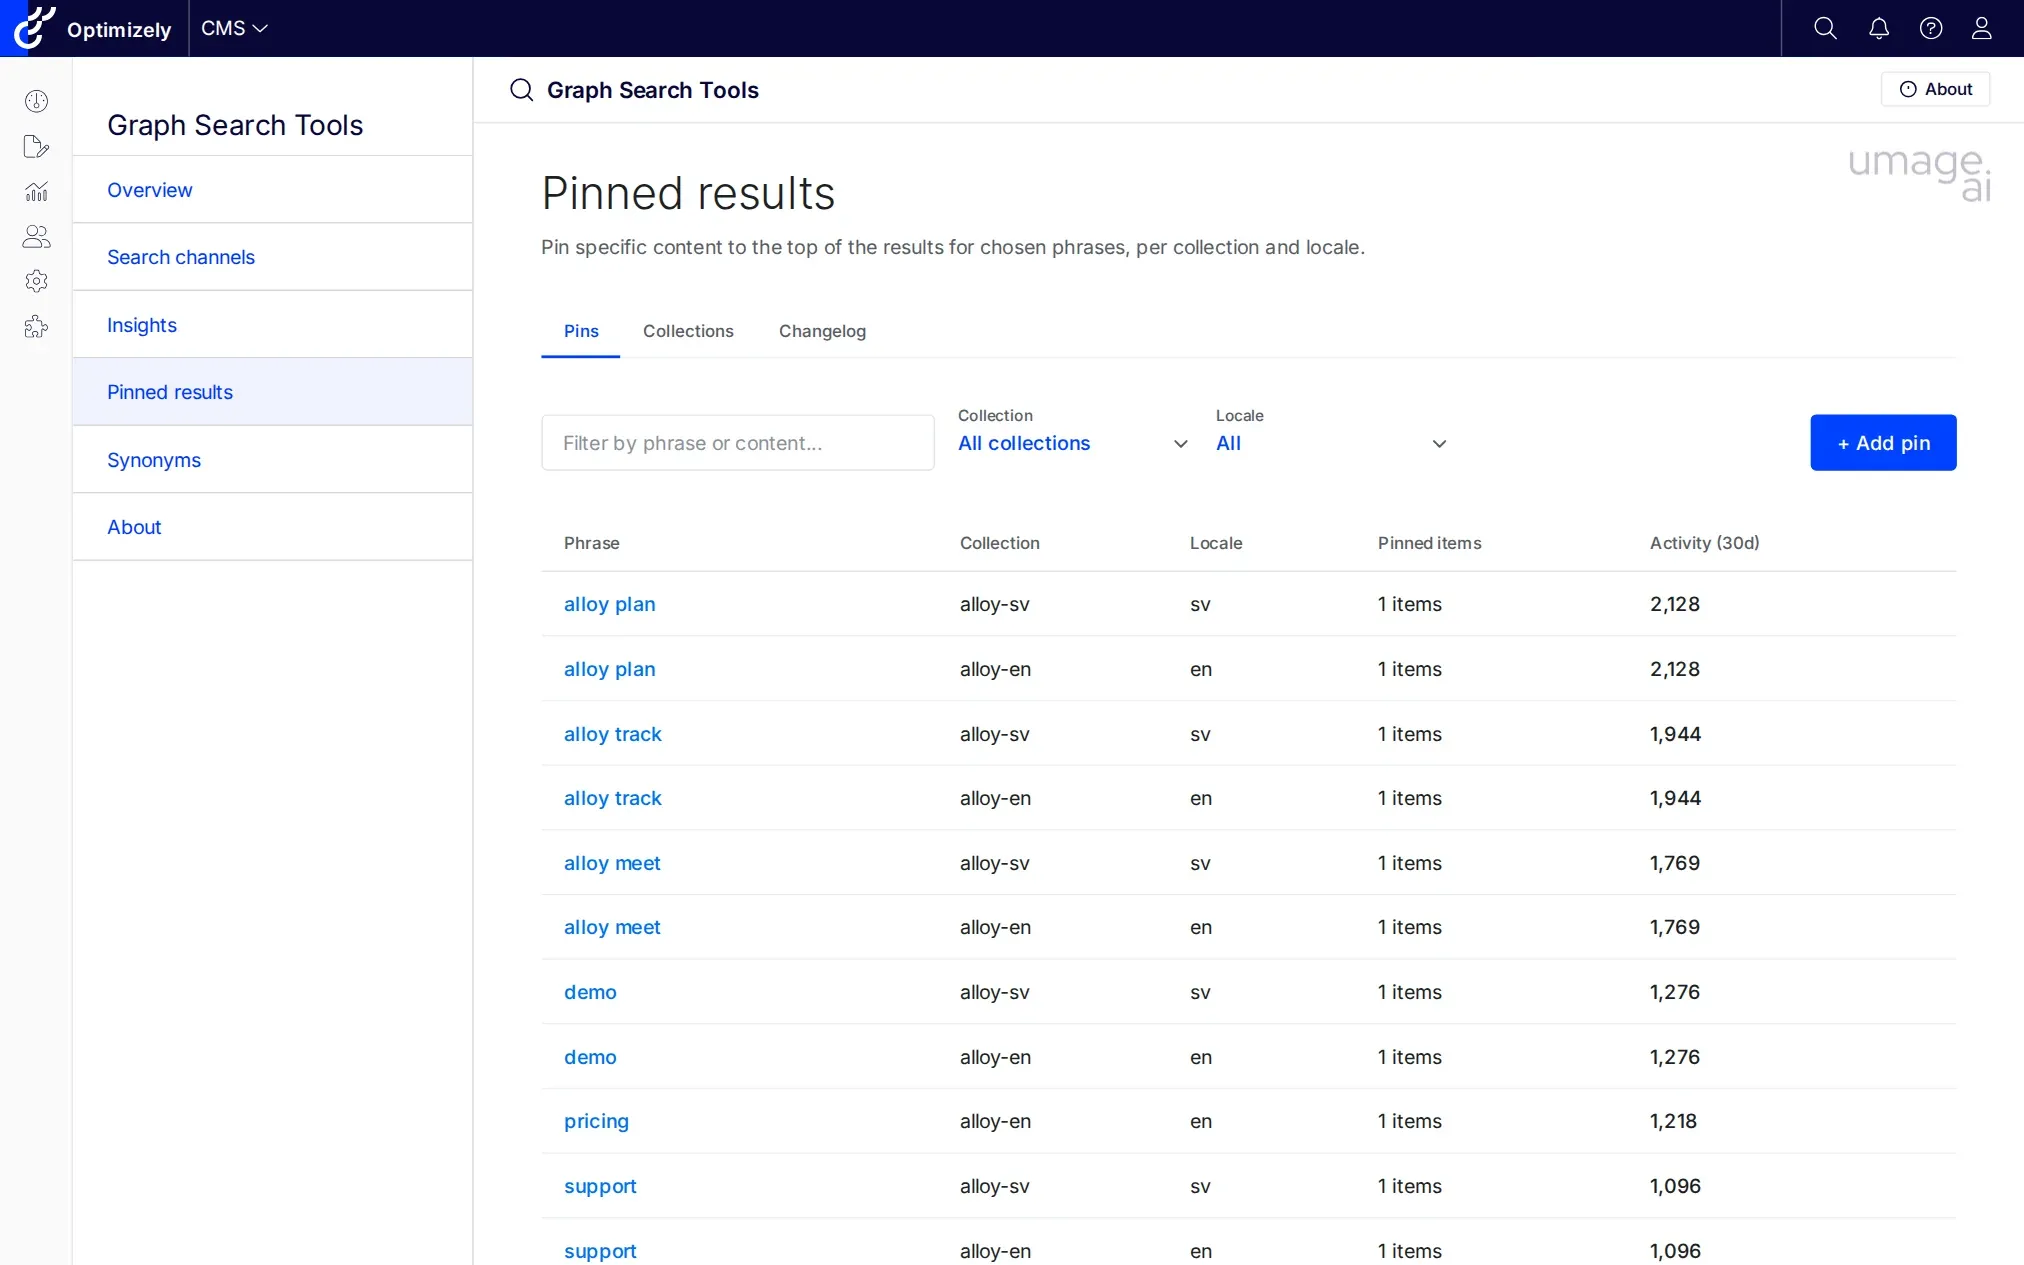The width and height of the screenshot is (2024, 1265).
Task: Open the demo pin for alloy-sv
Action: tap(590, 992)
